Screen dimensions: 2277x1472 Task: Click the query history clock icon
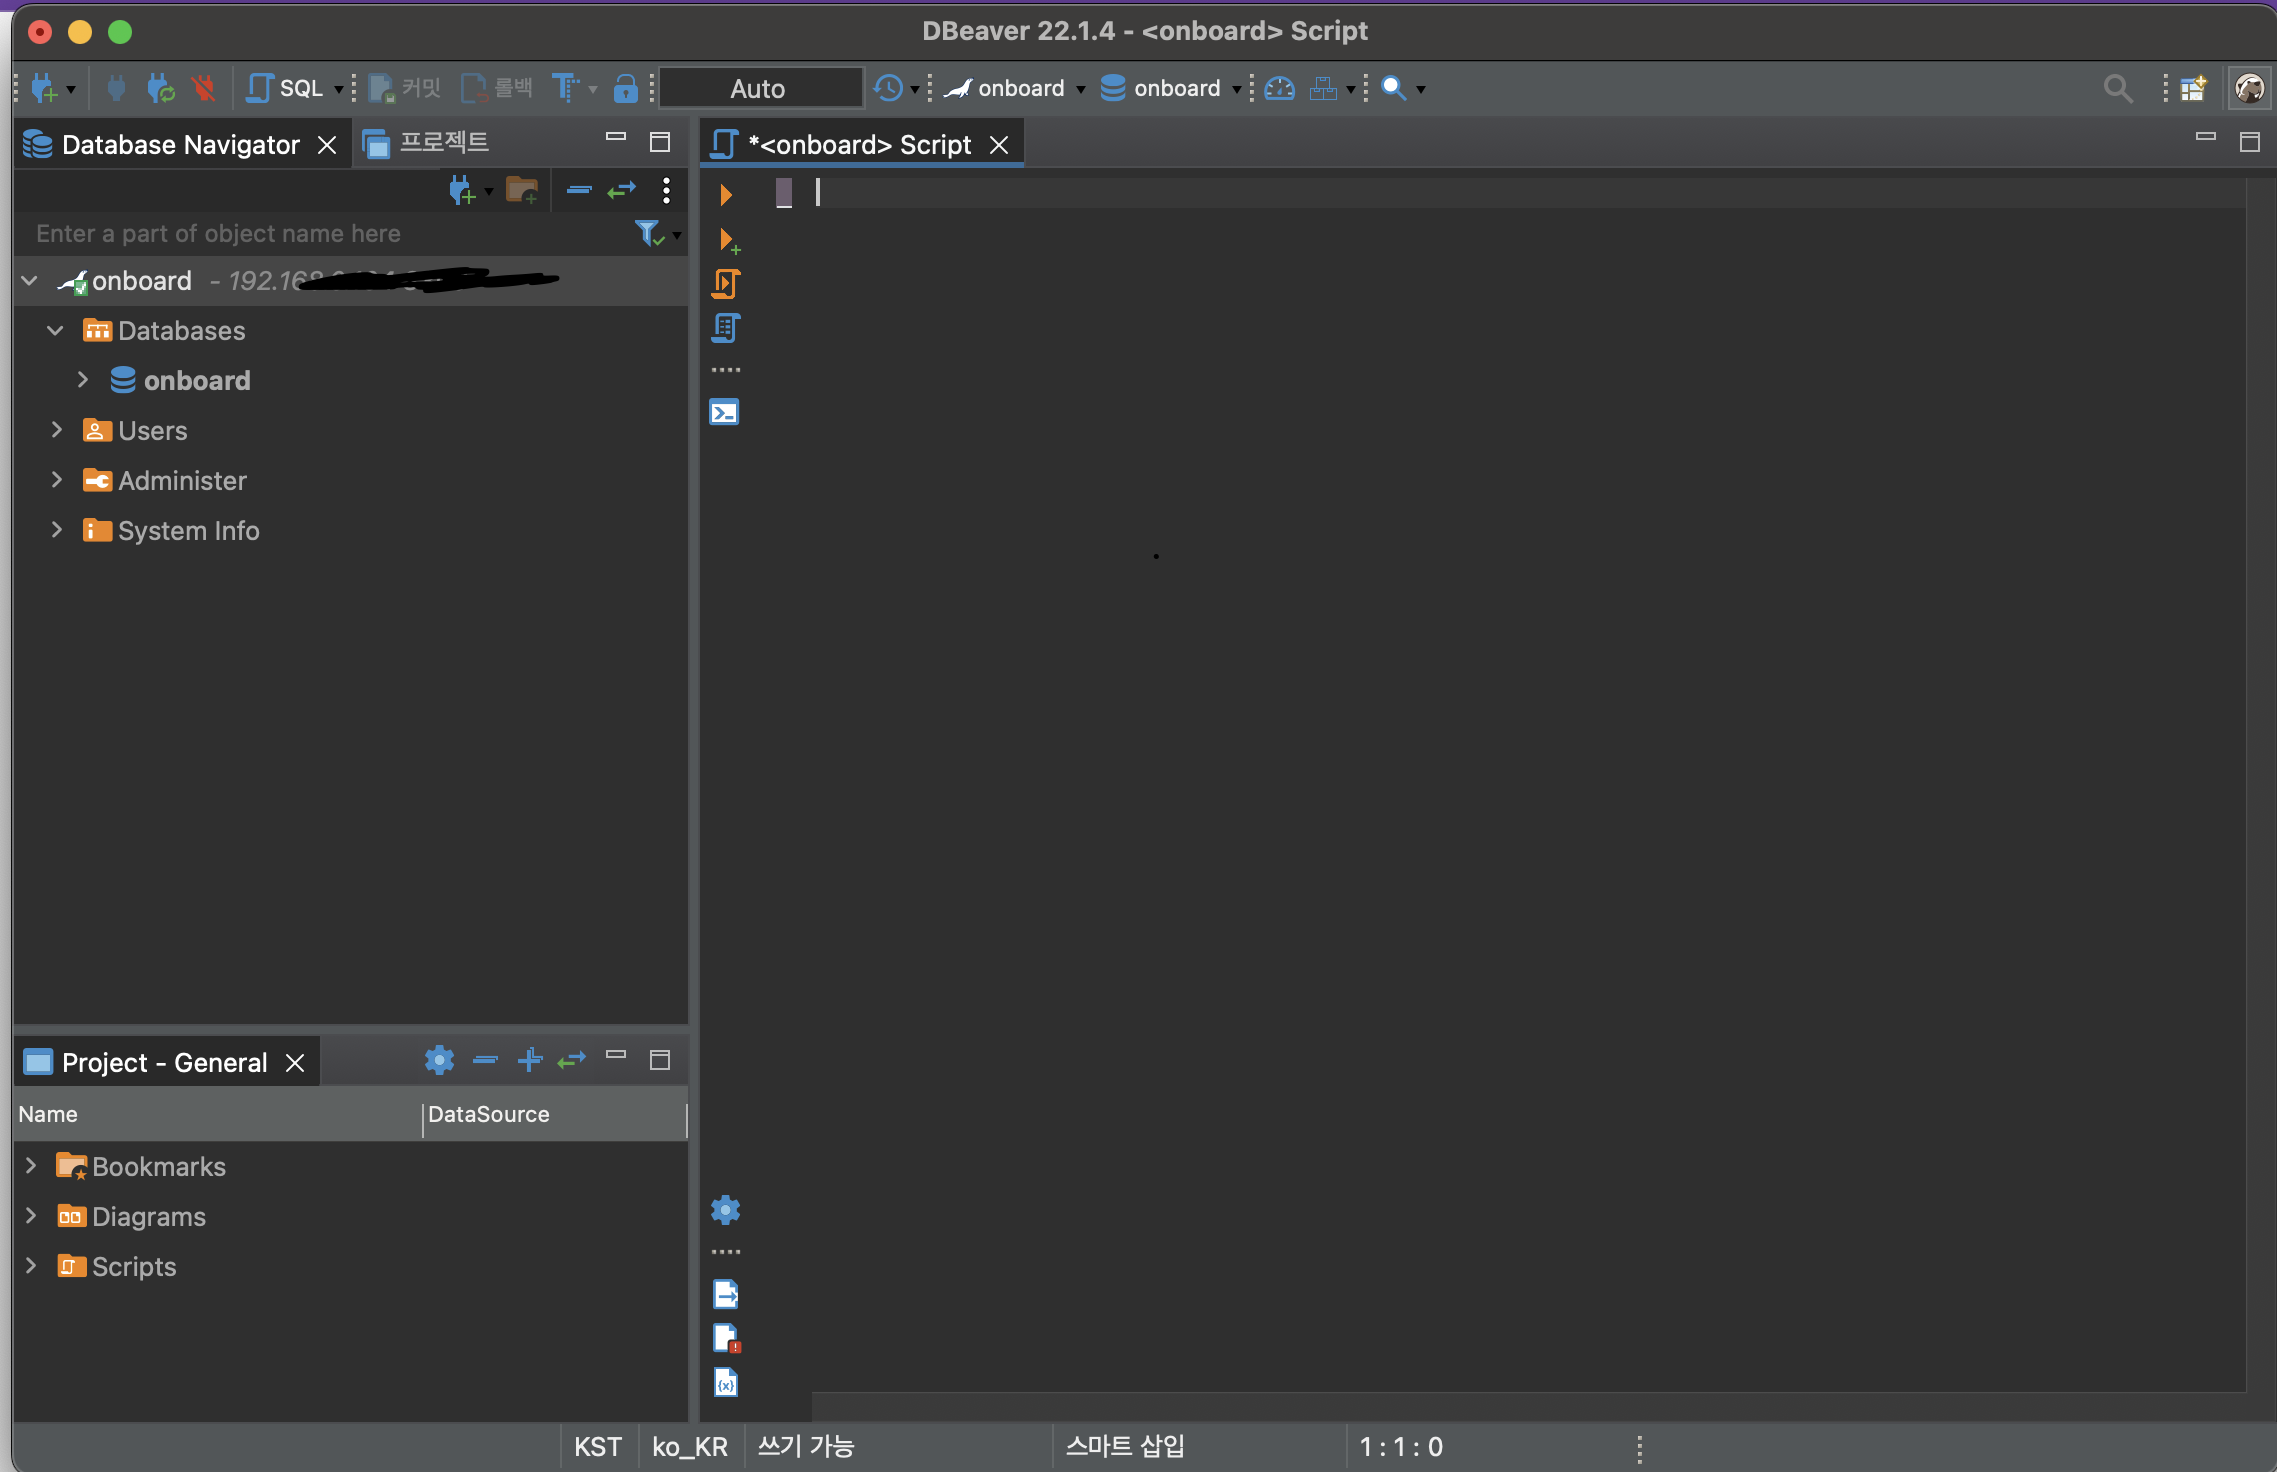[888, 88]
